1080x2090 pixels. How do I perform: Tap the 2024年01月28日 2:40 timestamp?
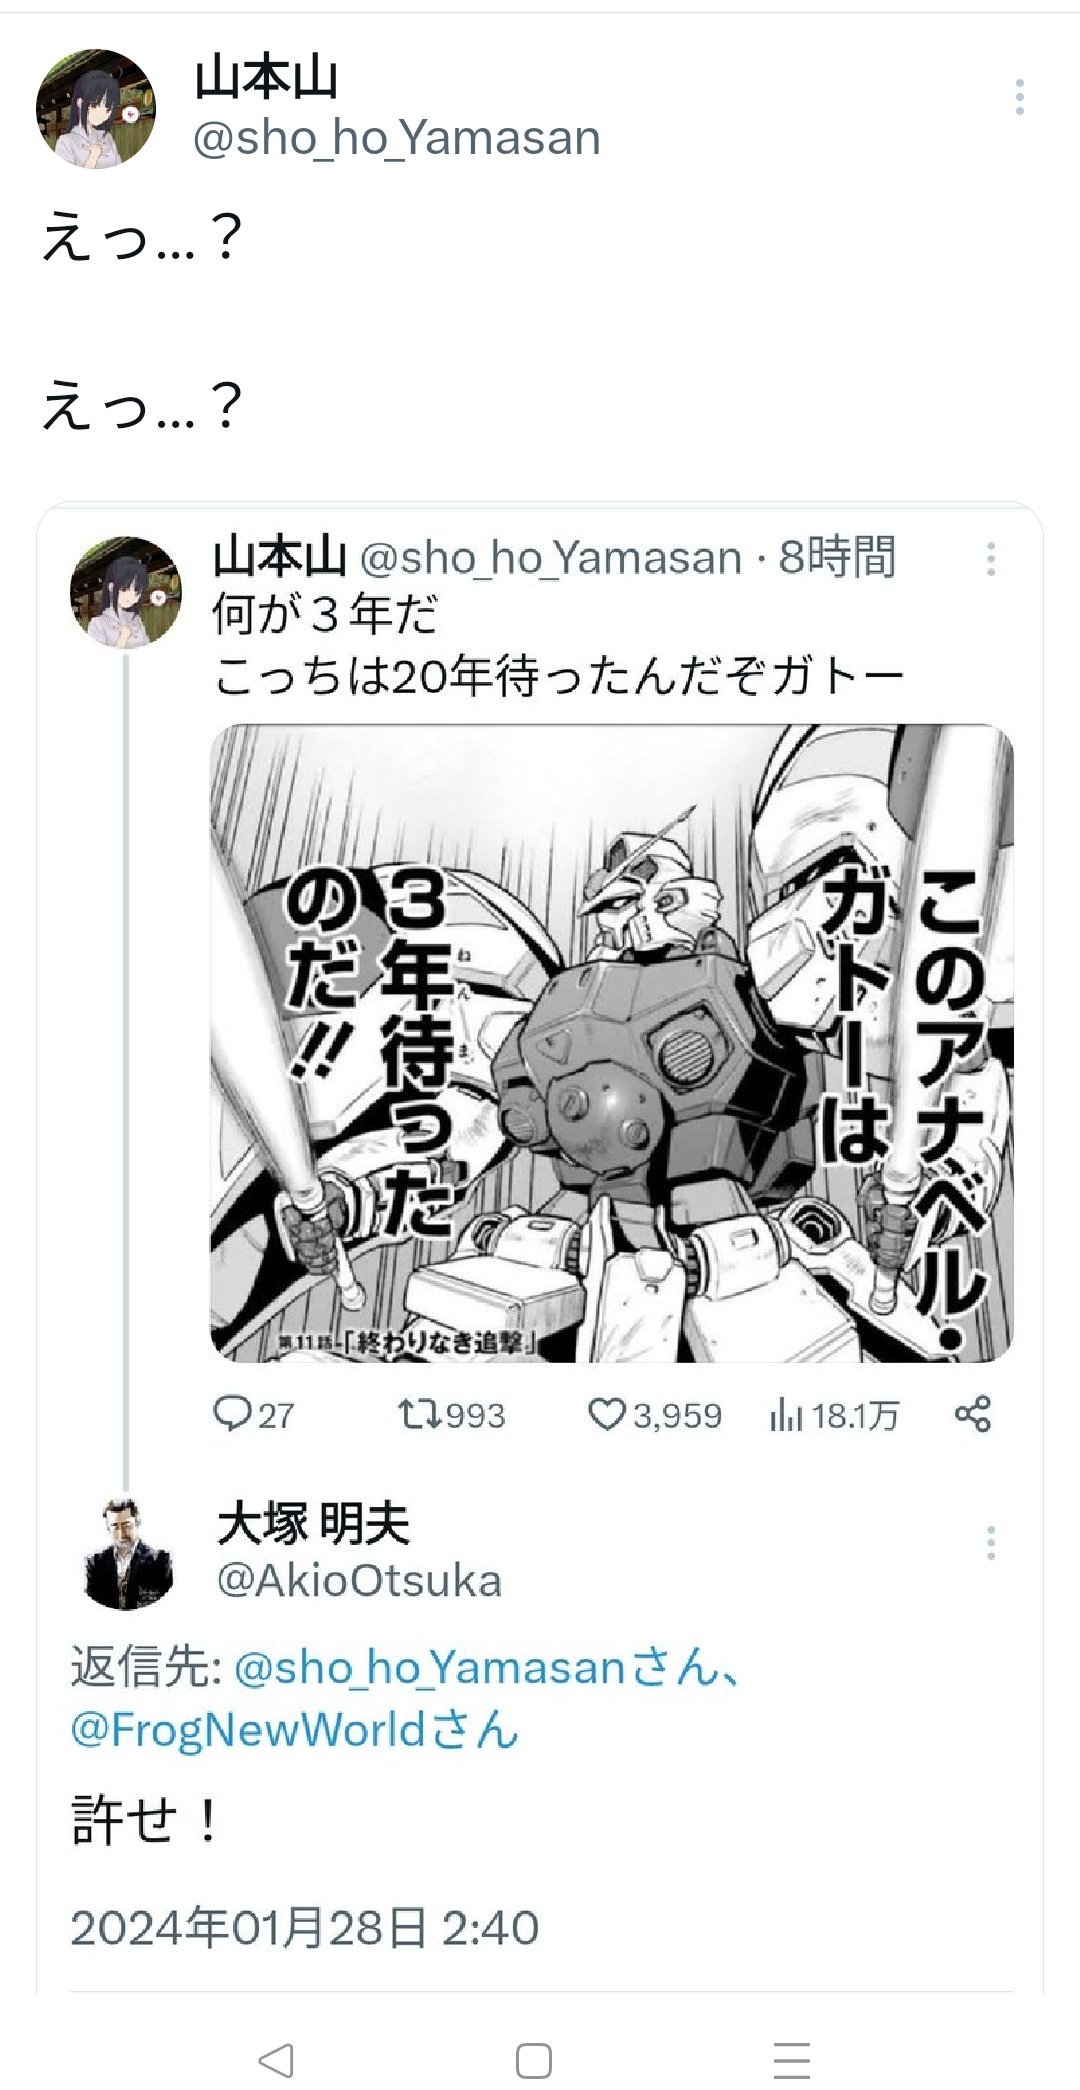pyautogui.click(x=305, y=1928)
